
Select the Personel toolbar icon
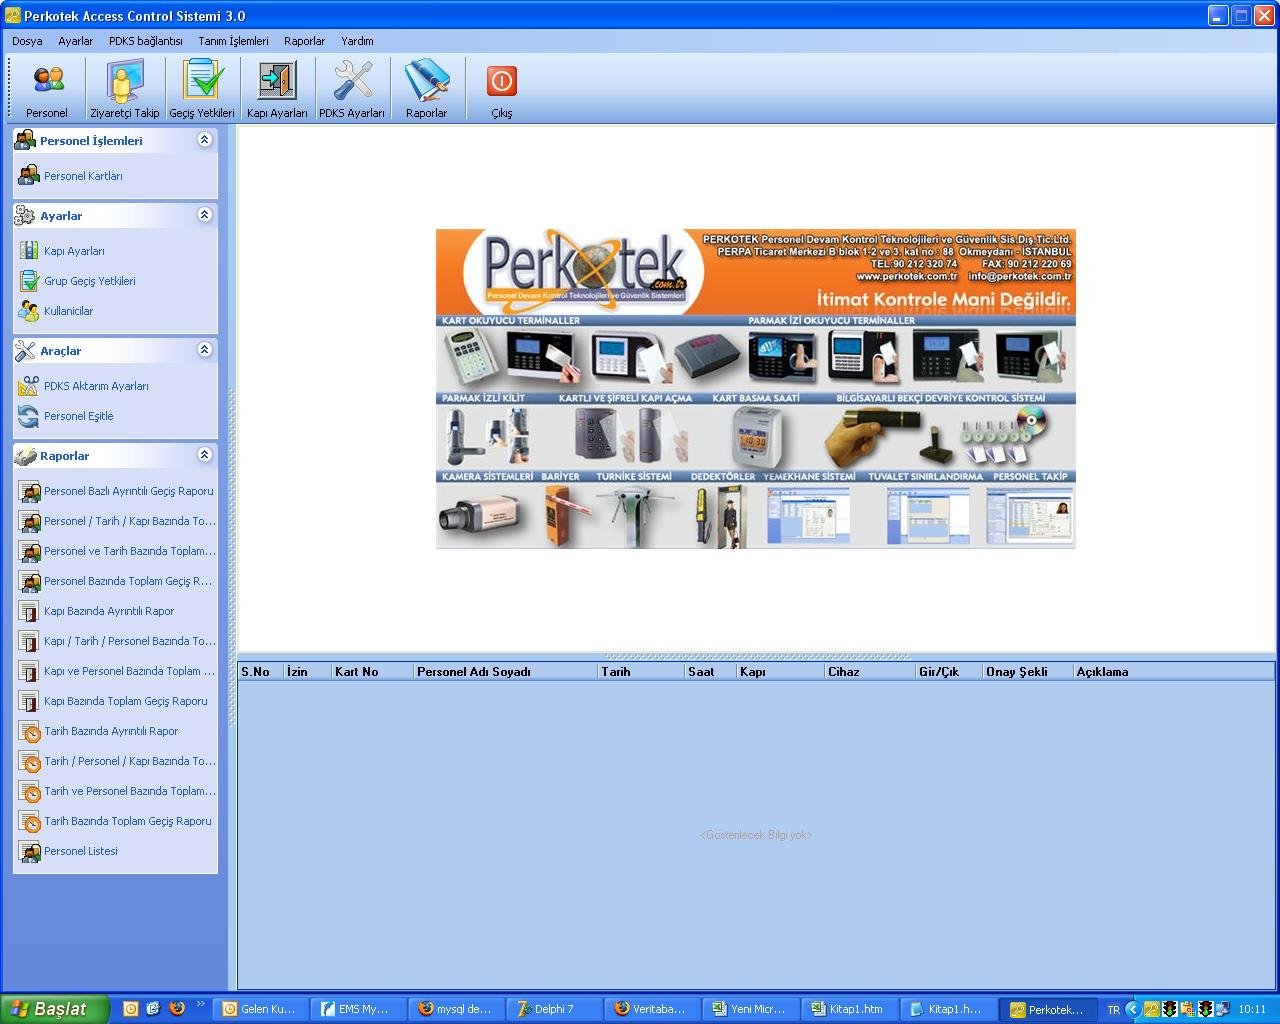pyautogui.click(x=46, y=88)
